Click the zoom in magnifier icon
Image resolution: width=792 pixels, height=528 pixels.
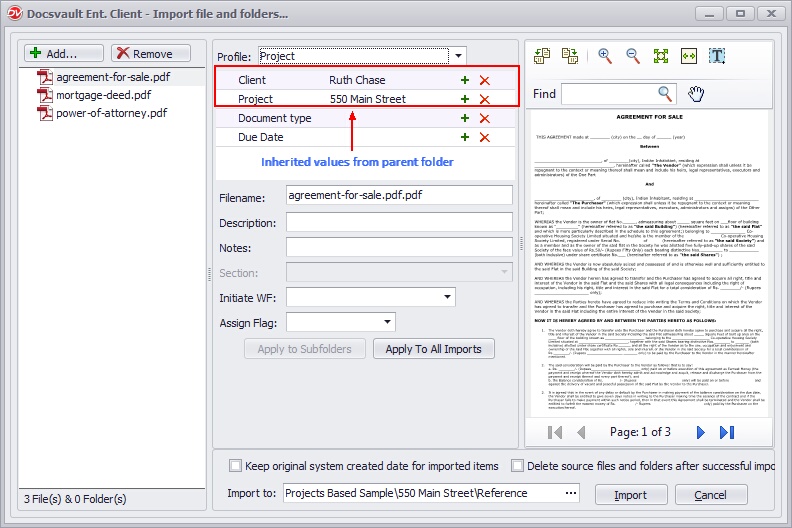tap(605, 57)
